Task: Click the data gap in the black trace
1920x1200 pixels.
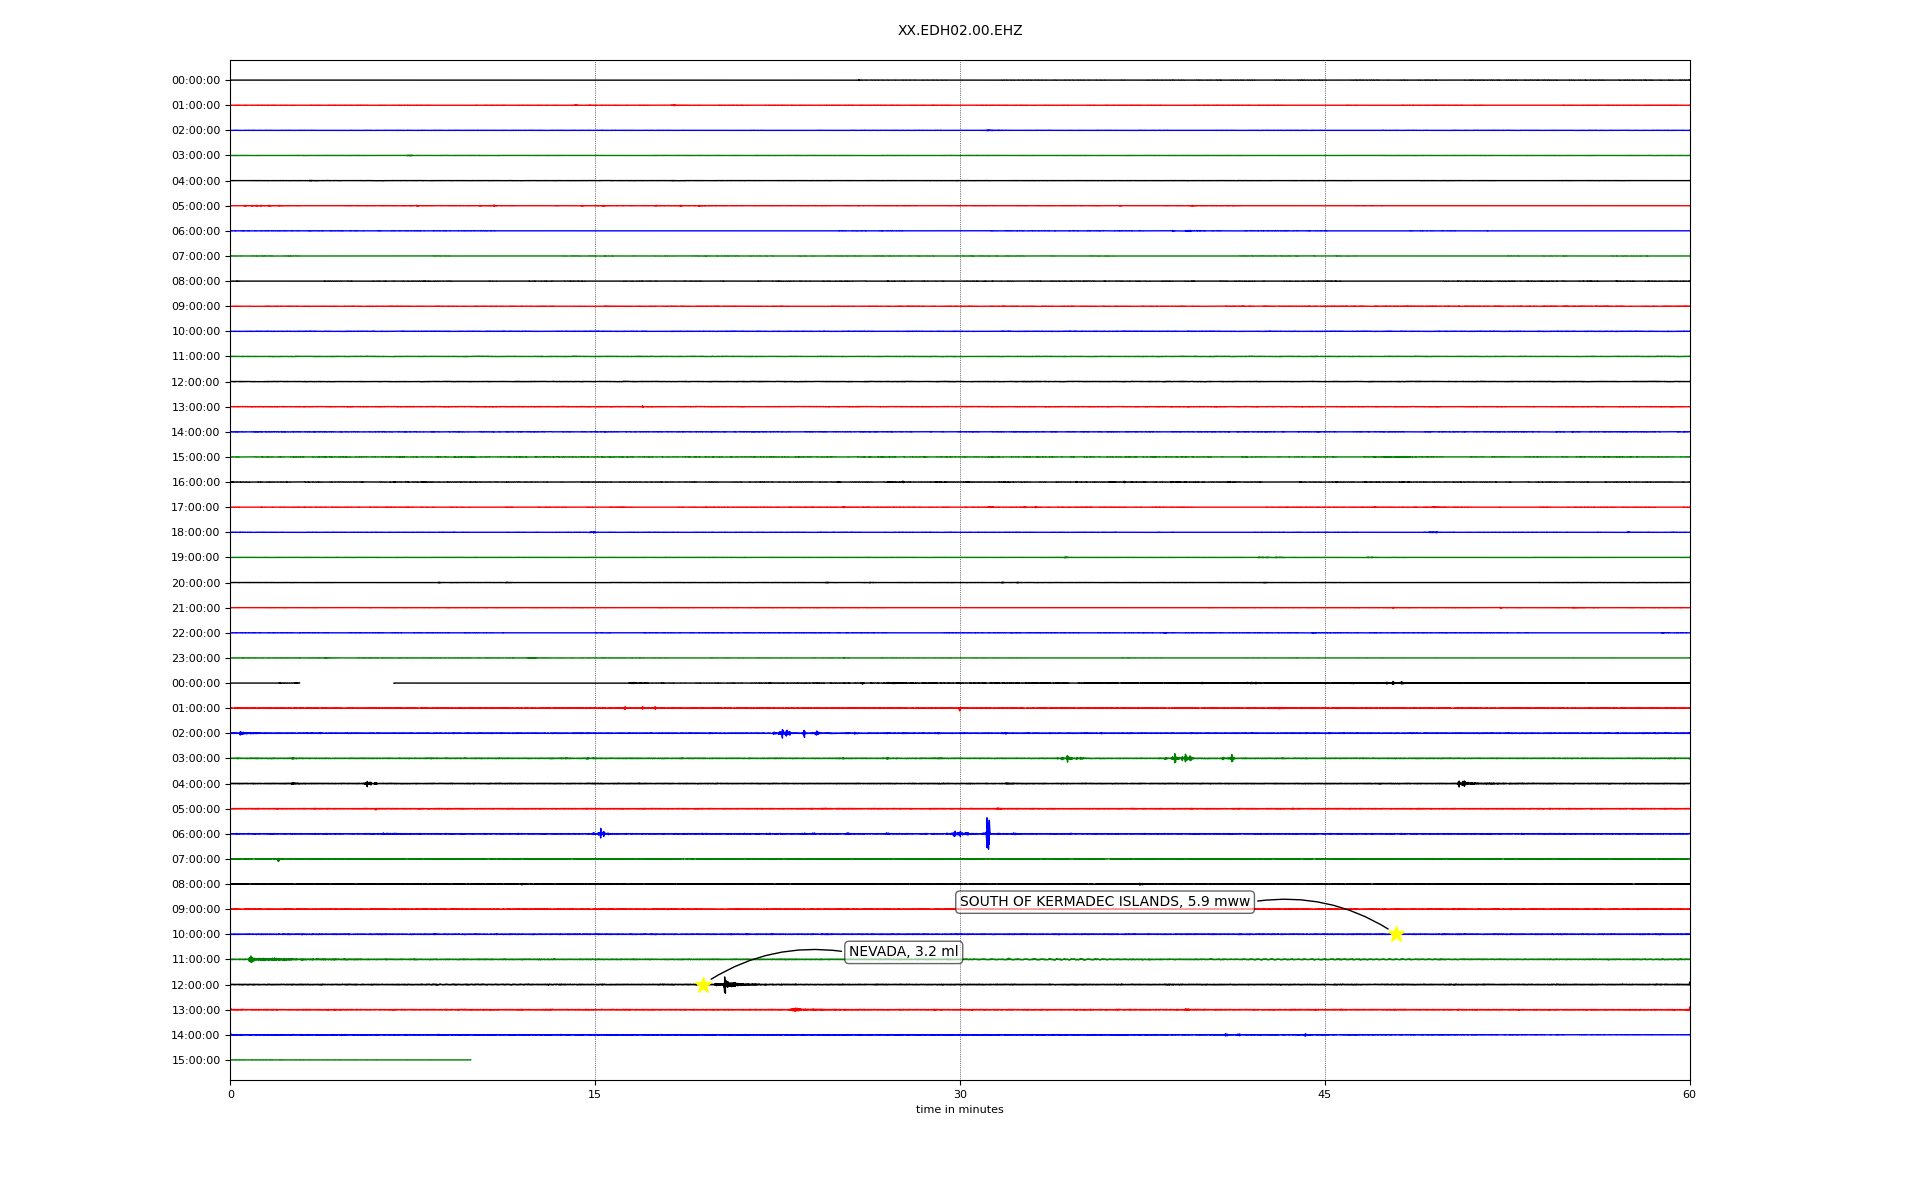Action: (x=346, y=683)
